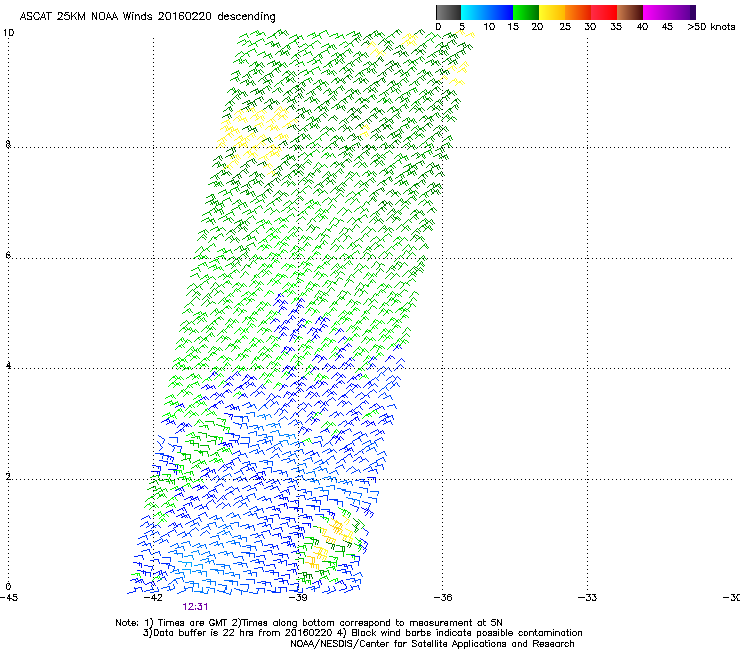Click the orange 25-30 knots color swatch
The width and height of the screenshot is (740, 650).
[x=578, y=12]
